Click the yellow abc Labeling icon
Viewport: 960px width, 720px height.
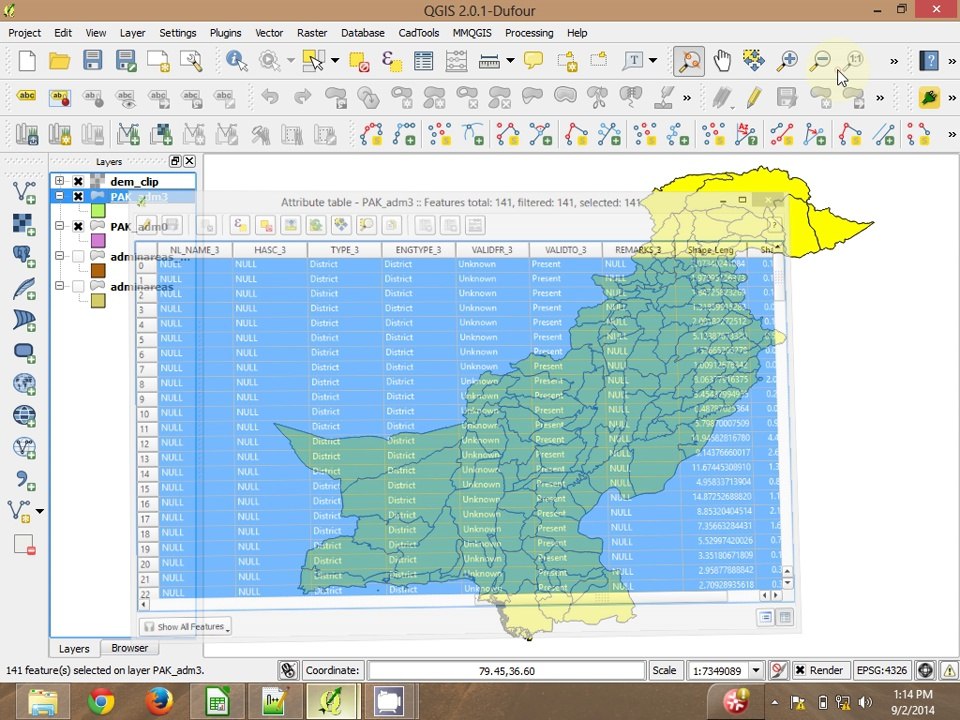(26, 96)
